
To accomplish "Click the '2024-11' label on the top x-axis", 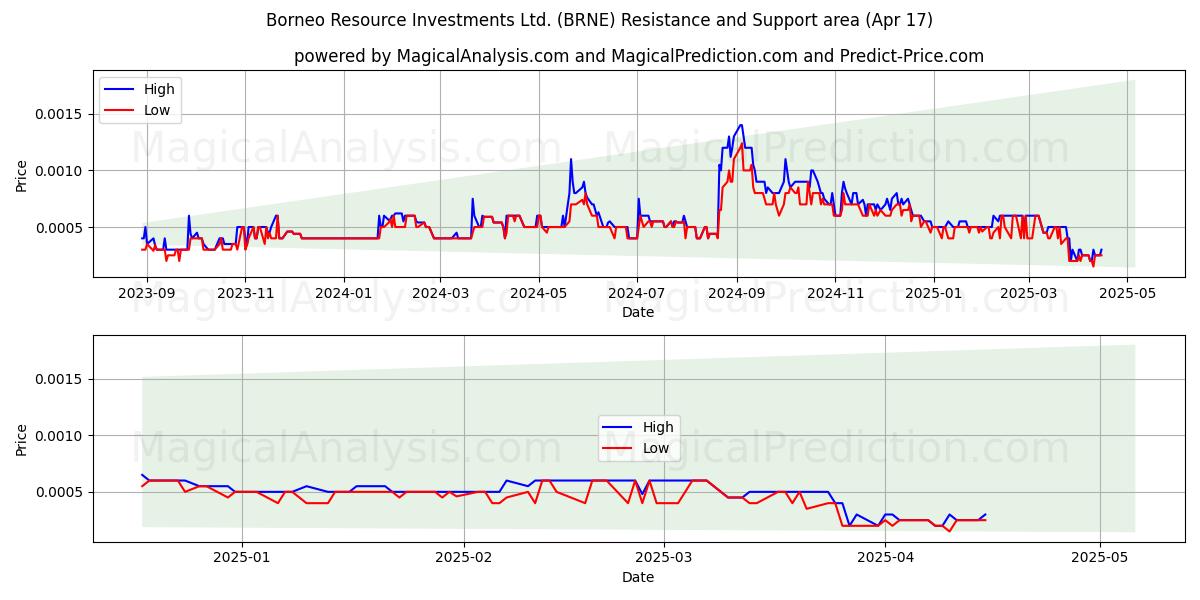I will tap(835, 293).
